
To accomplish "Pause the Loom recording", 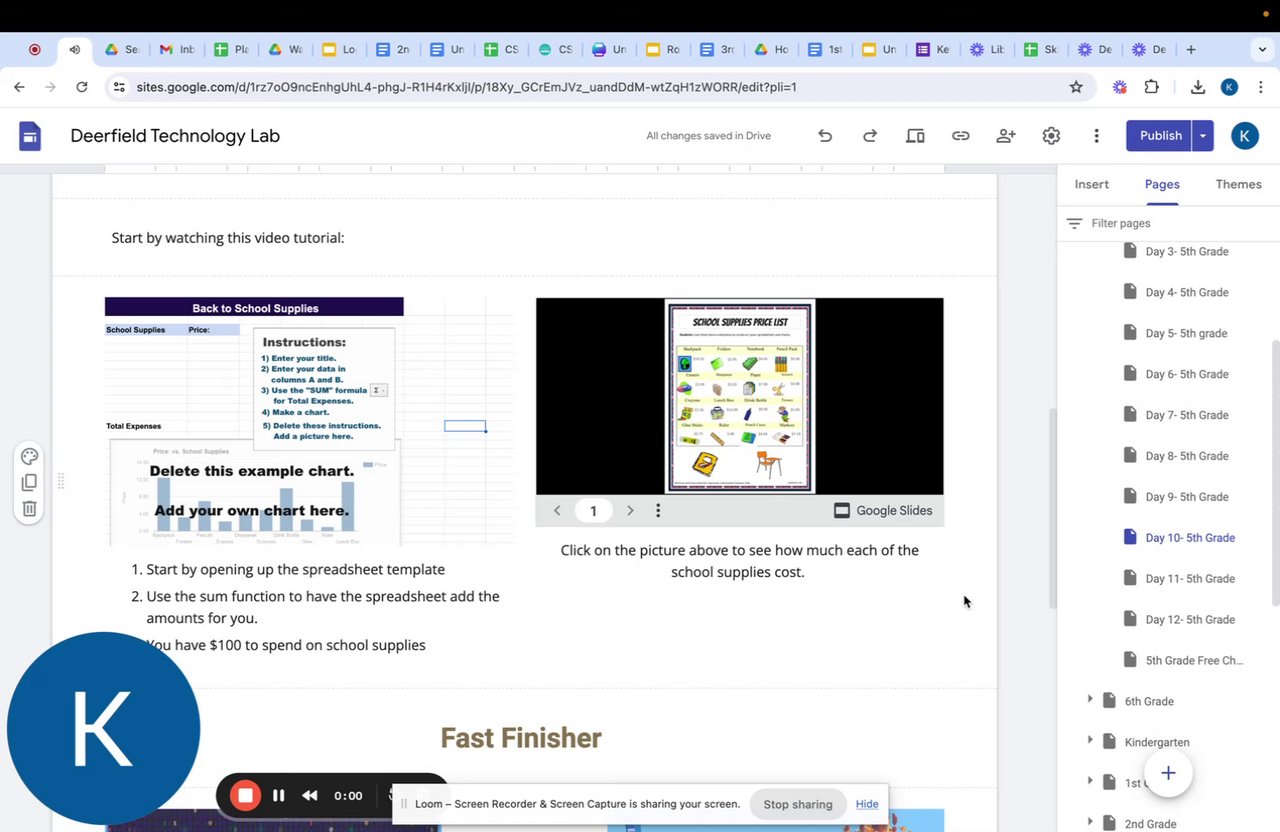I will pyautogui.click(x=279, y=796).
